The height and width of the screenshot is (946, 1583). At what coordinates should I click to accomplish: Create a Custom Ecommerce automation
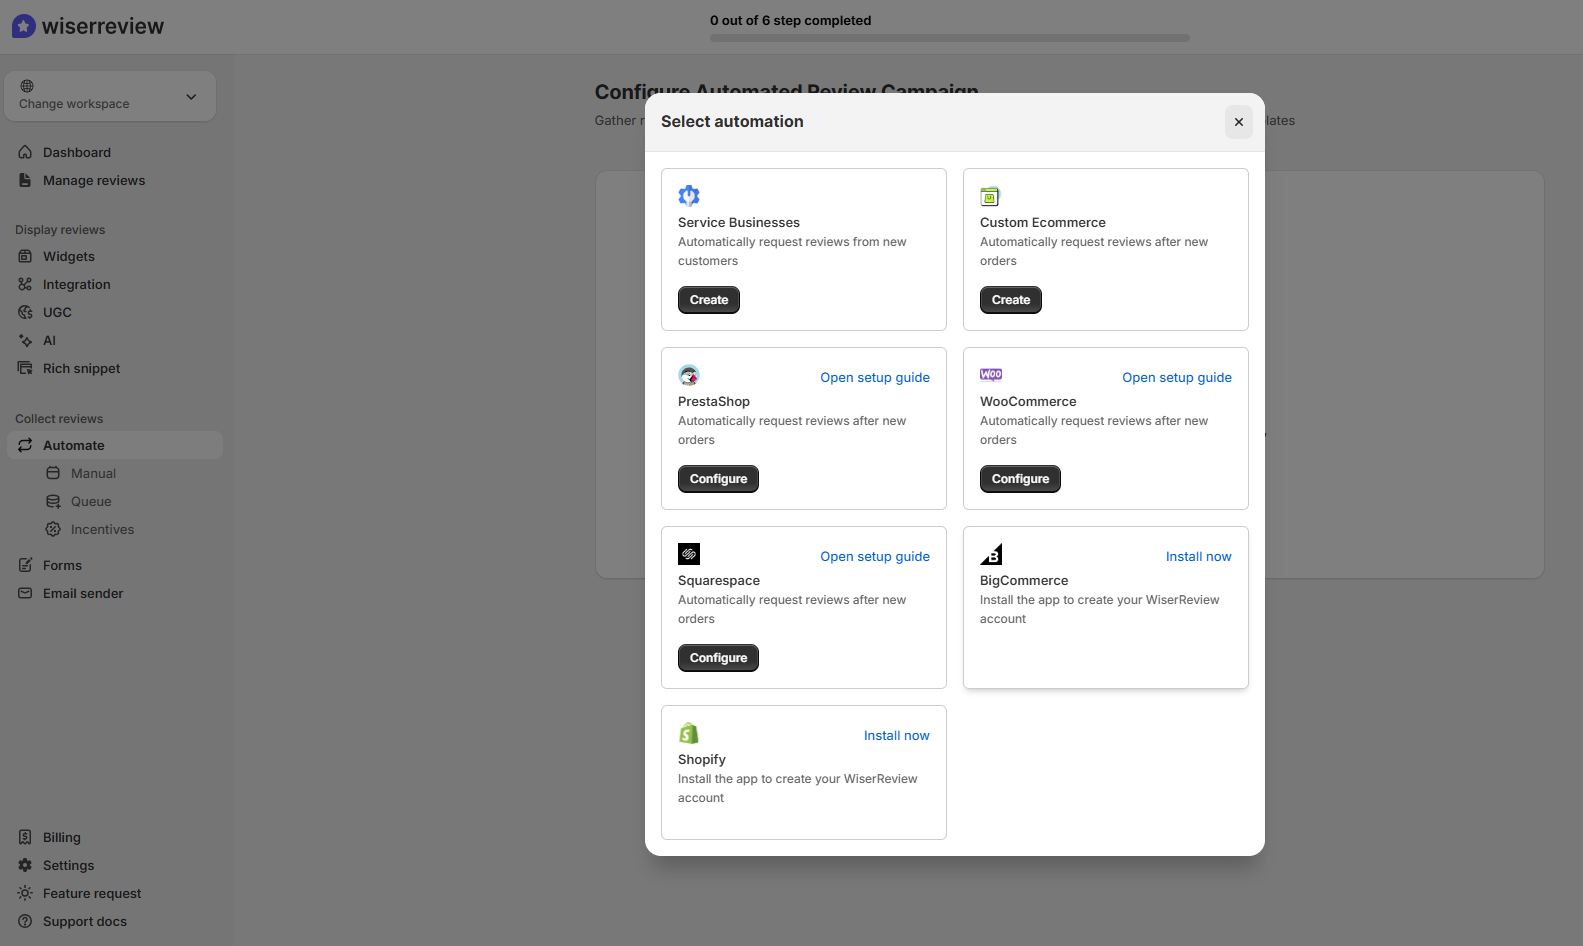tap(1011, 300)
